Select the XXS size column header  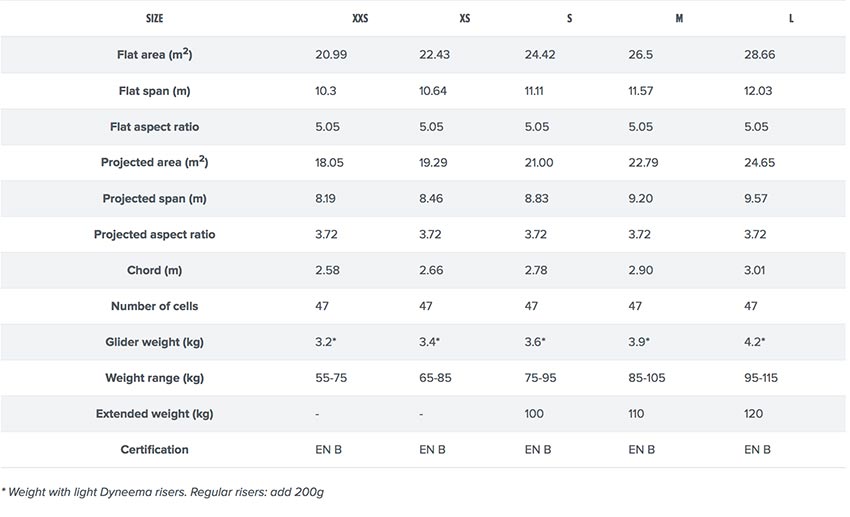[360, 18]
